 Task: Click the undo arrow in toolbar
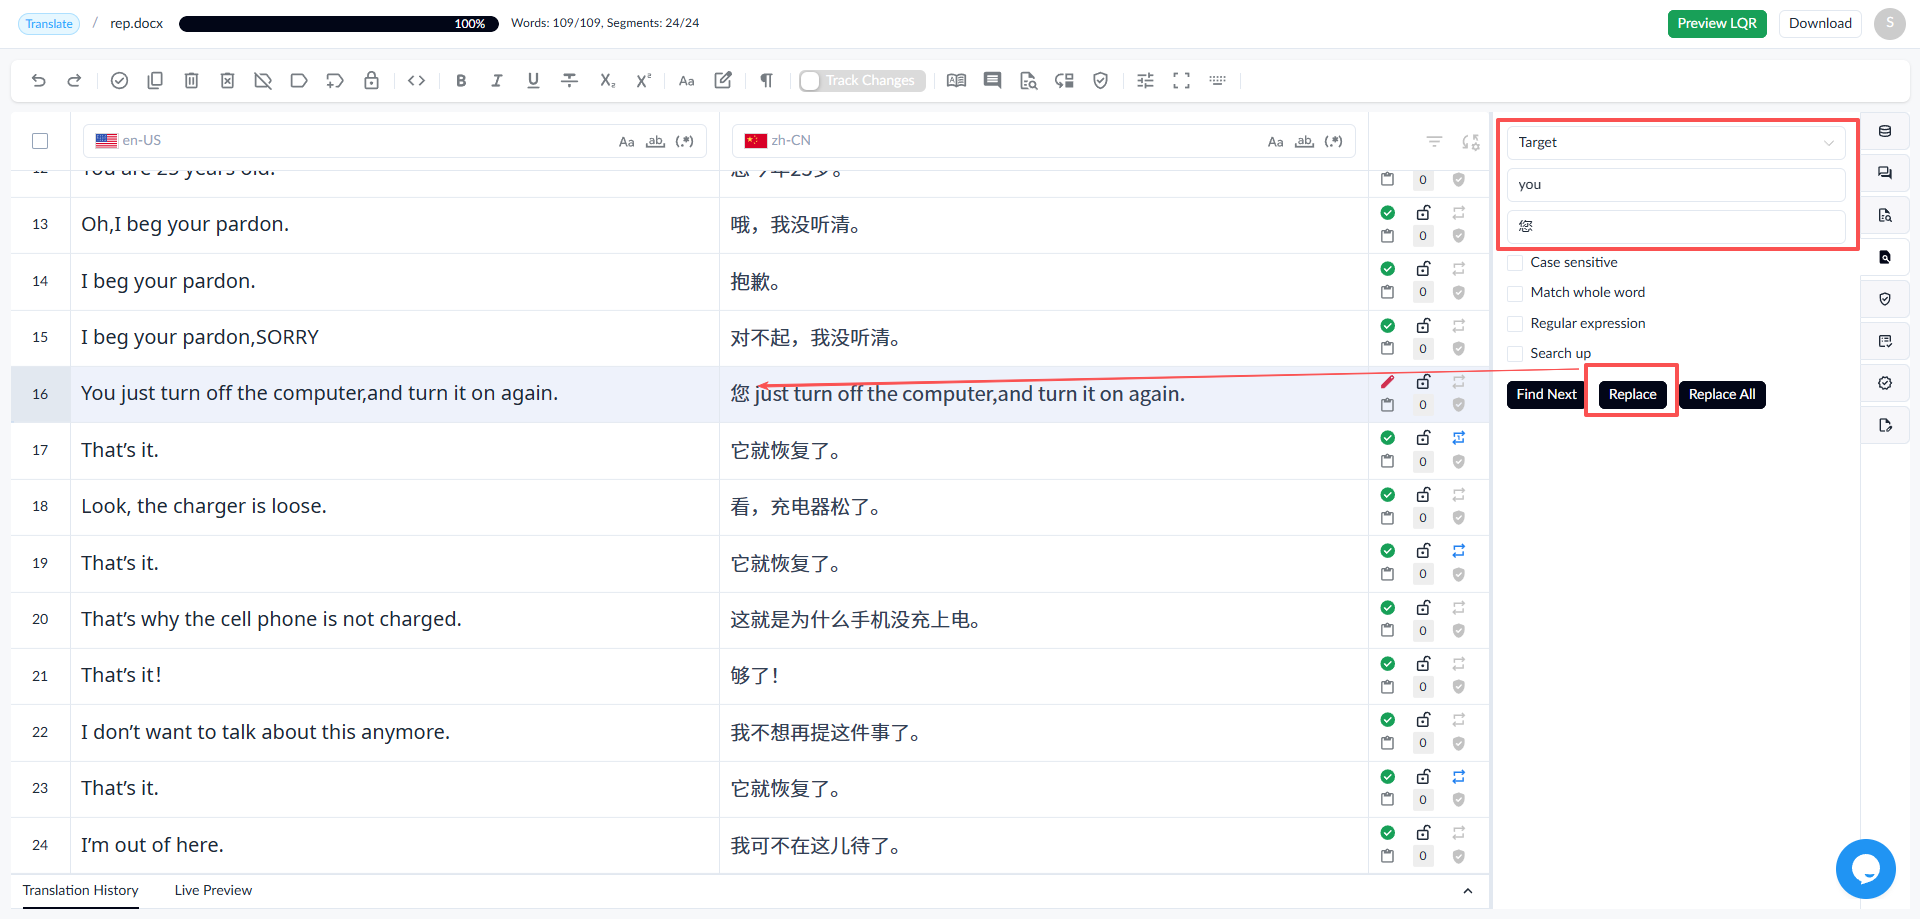click(x=39, y=81)
